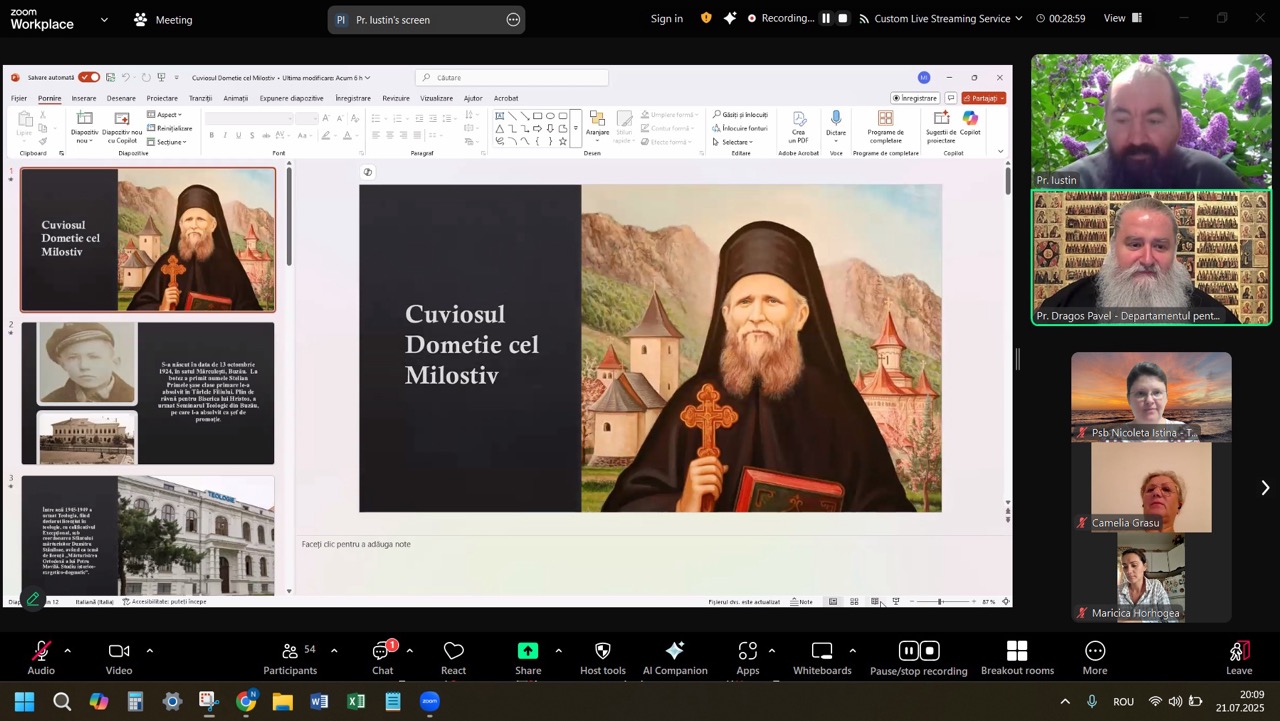
Task: Unmute the microphone Audio button
Action: click(x=41, y=656)
